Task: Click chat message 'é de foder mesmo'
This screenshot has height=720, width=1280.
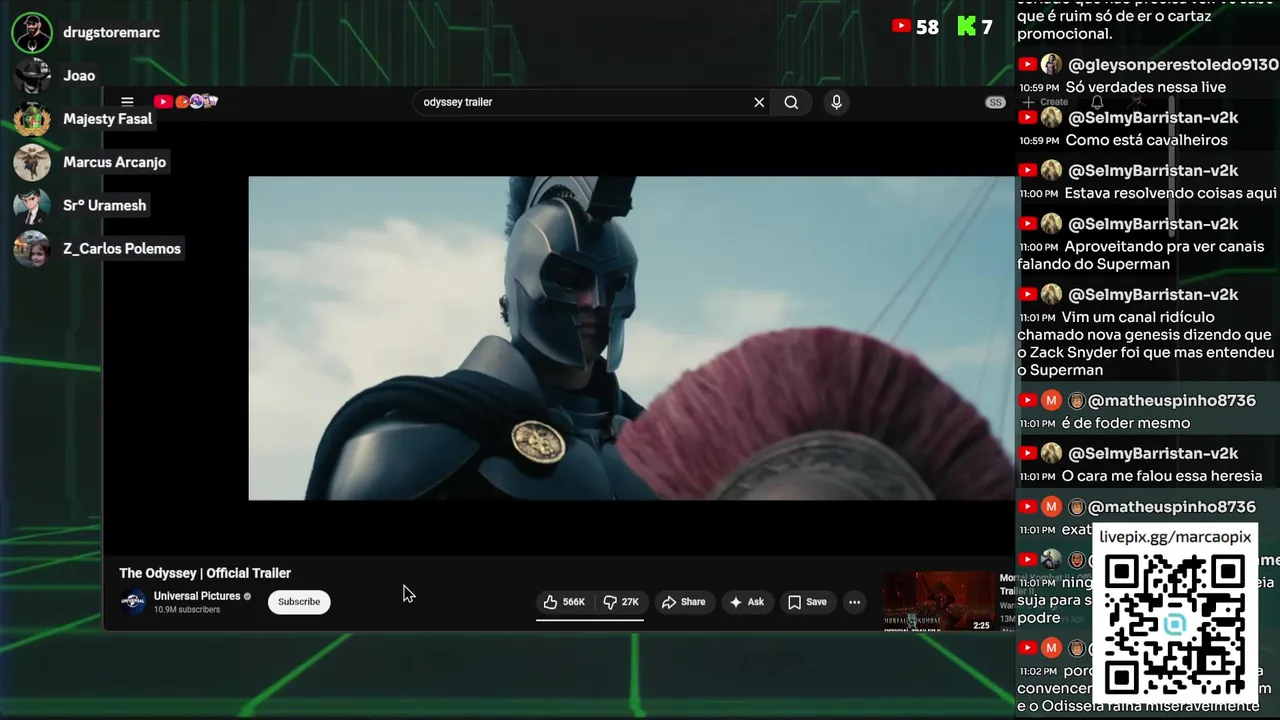Action: pyautogui.click(x=1125, y=423)
